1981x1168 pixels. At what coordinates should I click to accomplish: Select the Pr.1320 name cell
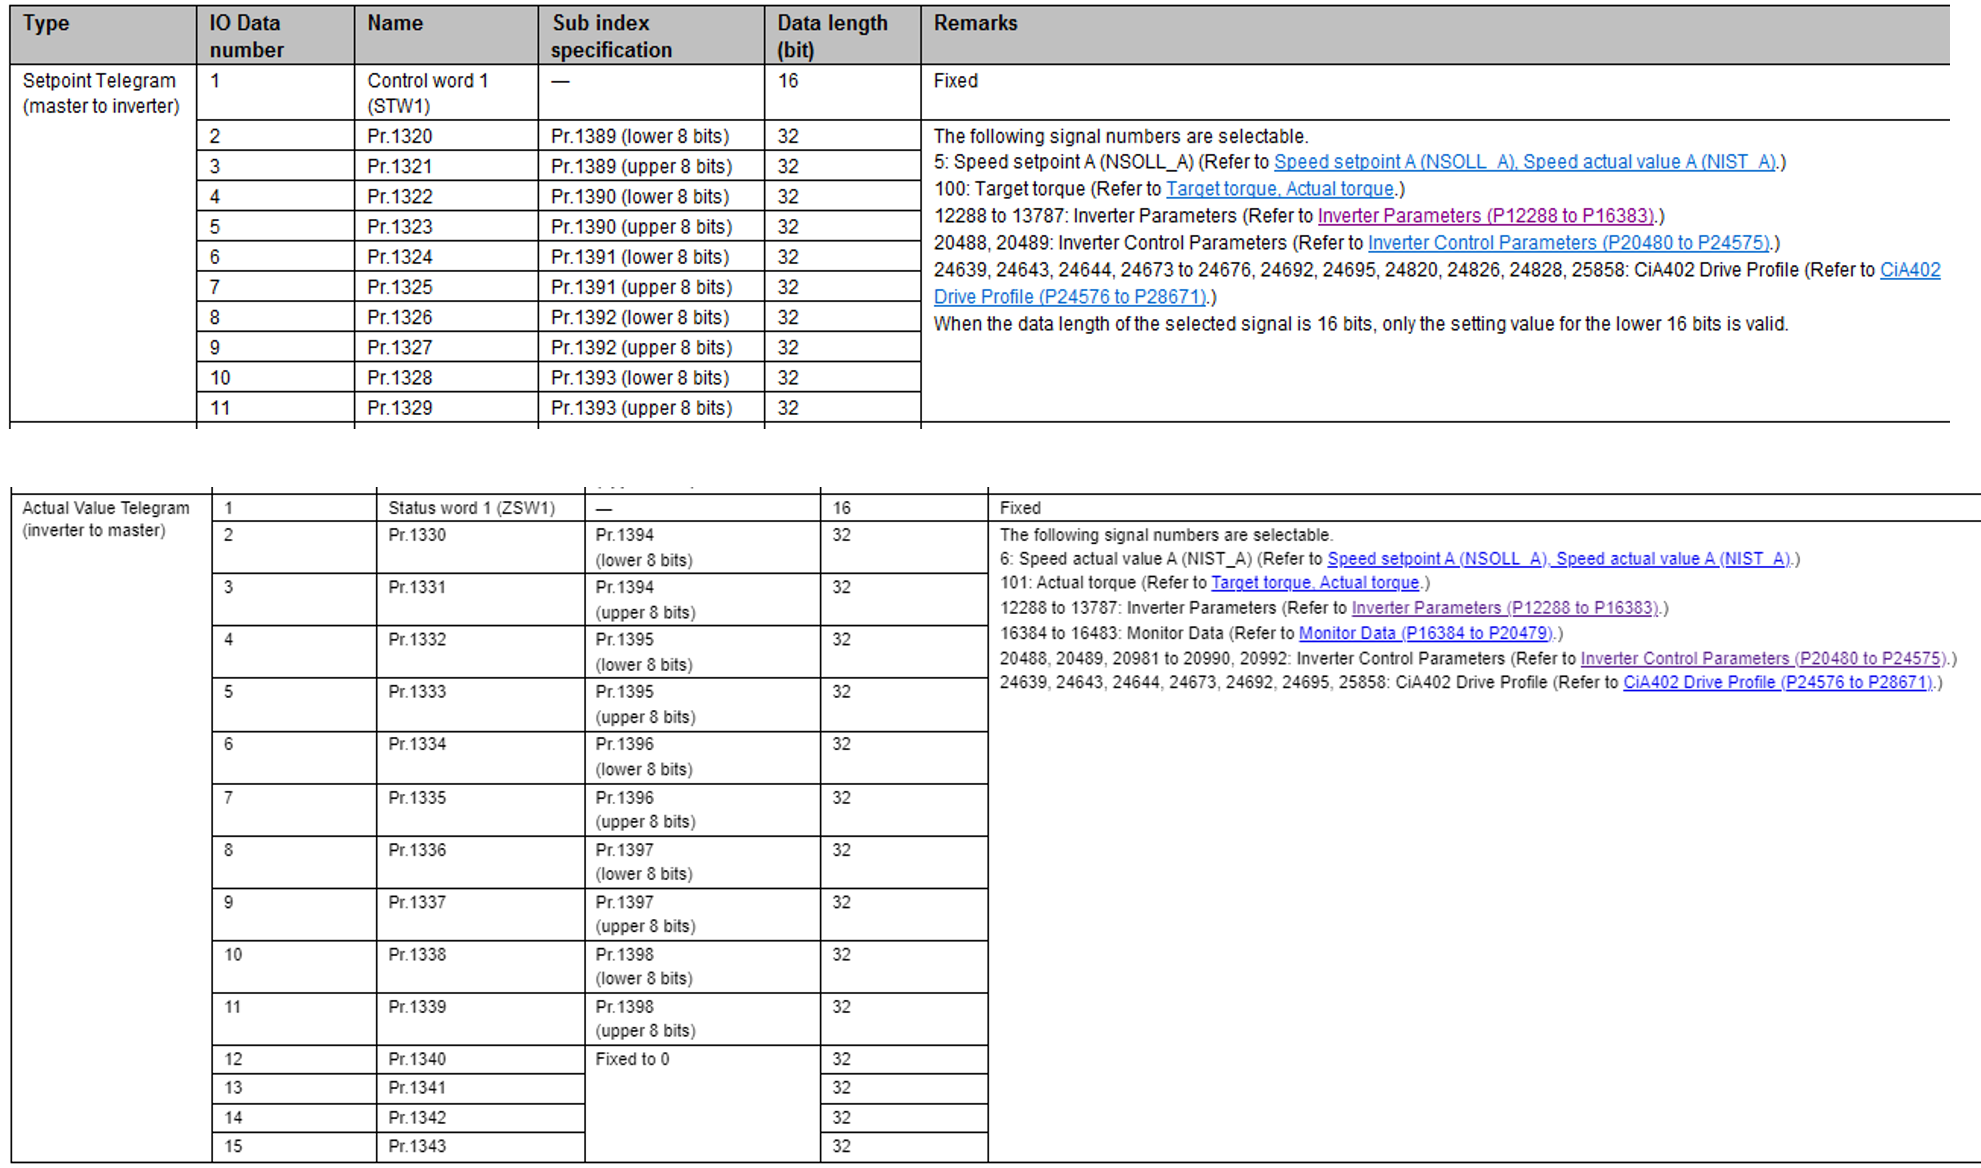click(446, 136)
